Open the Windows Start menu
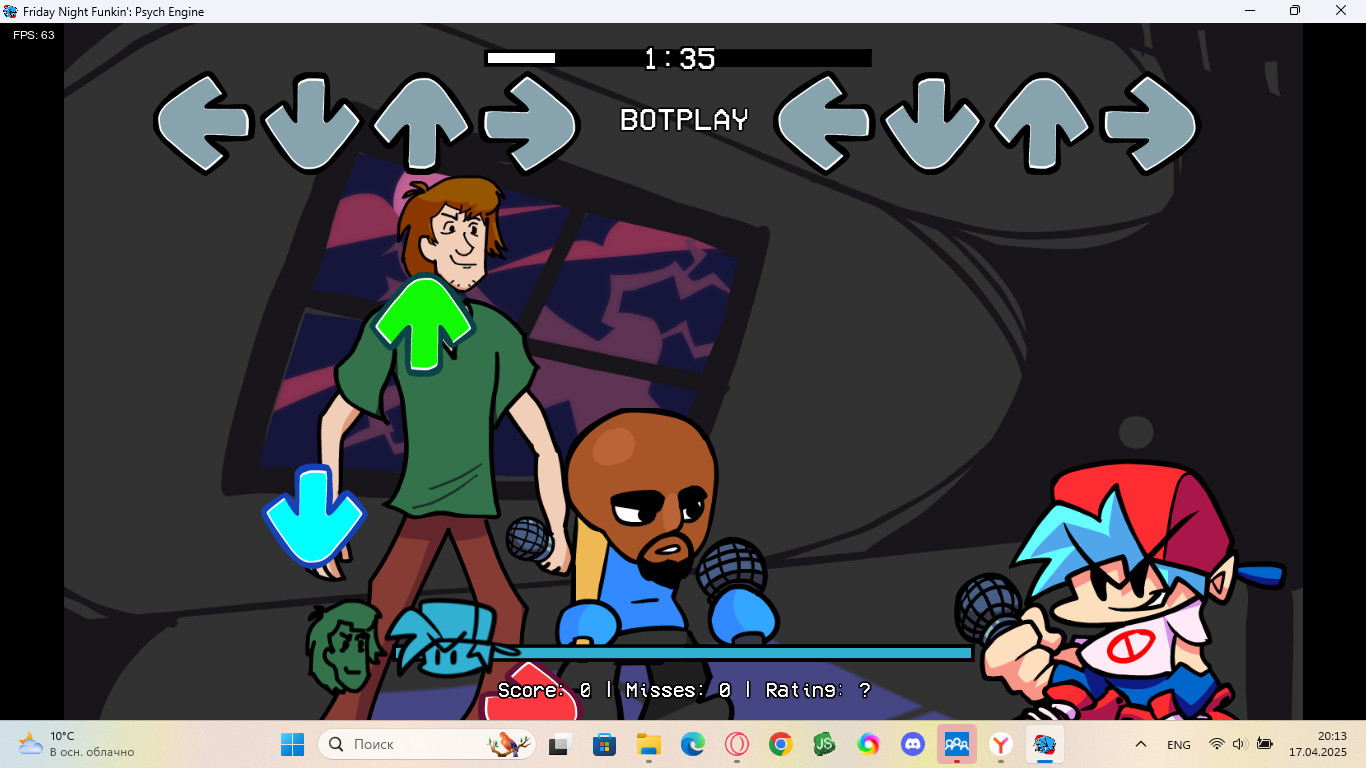Screen dimensions: 1366x768 (x=292, y=744)
